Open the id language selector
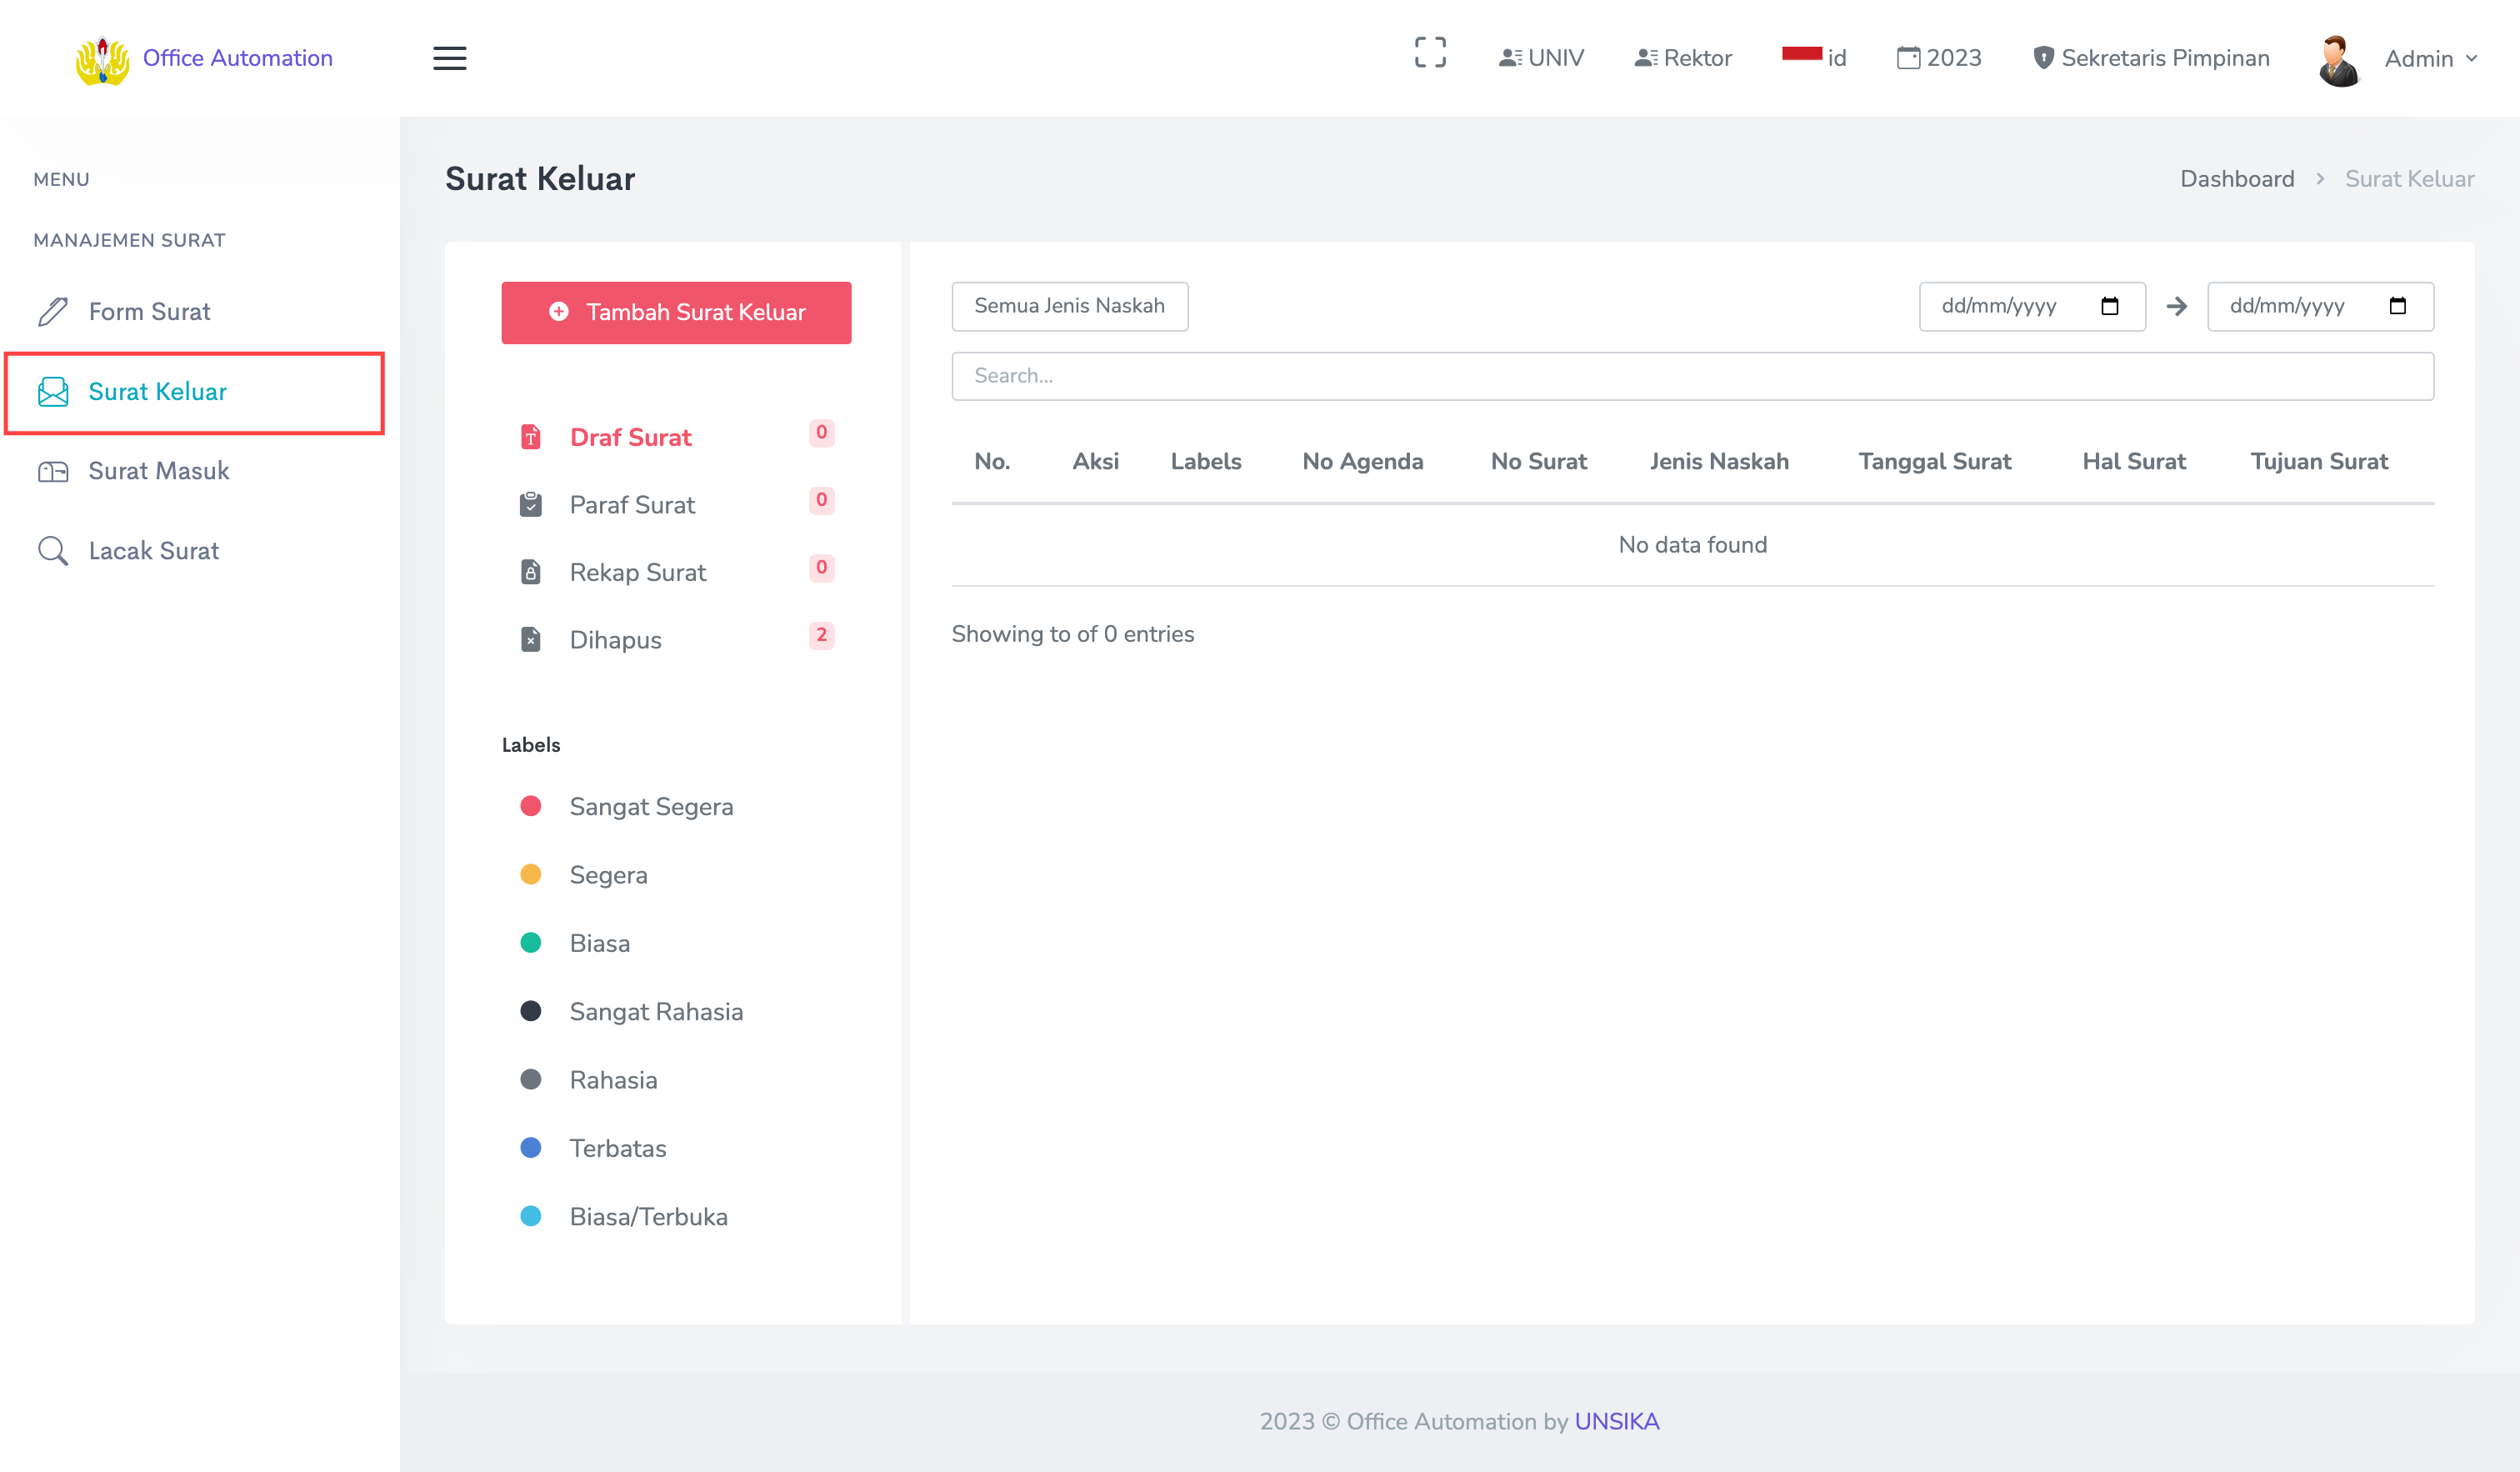Viewport: 2520px width, 1472px height. 1814,57
